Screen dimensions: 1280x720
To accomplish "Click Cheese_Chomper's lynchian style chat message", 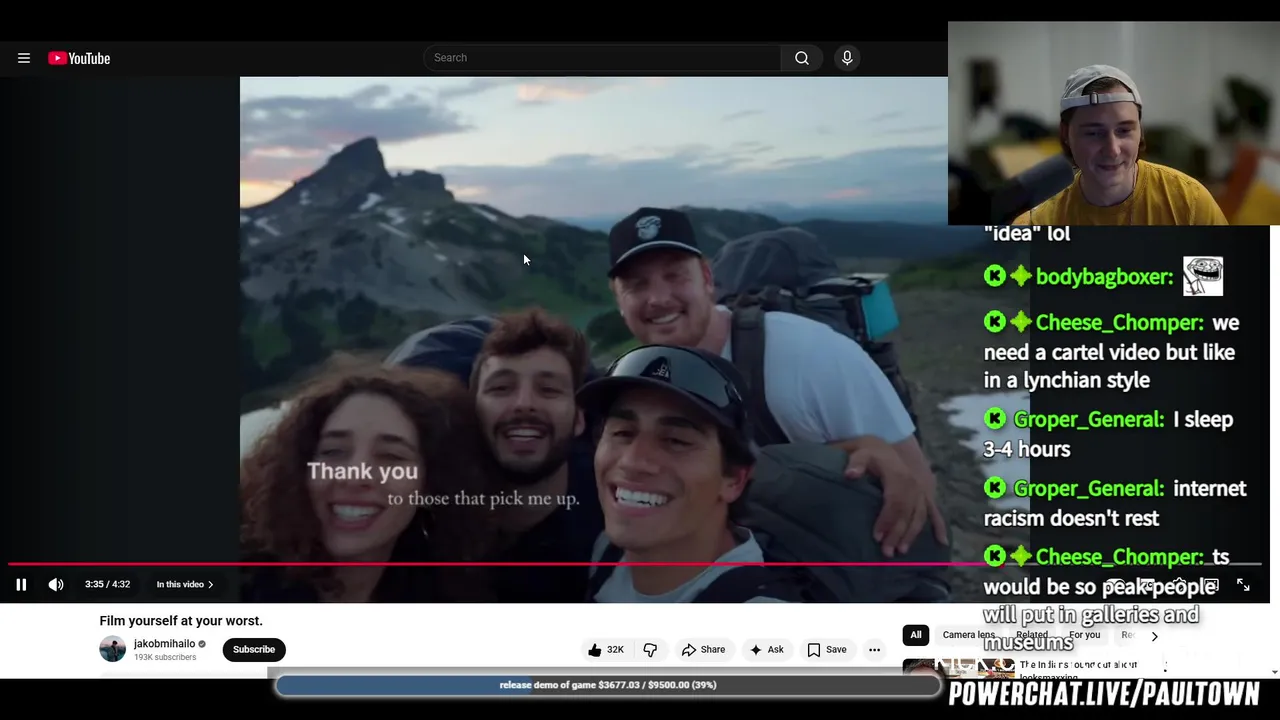I will [x=1110, y=351].
